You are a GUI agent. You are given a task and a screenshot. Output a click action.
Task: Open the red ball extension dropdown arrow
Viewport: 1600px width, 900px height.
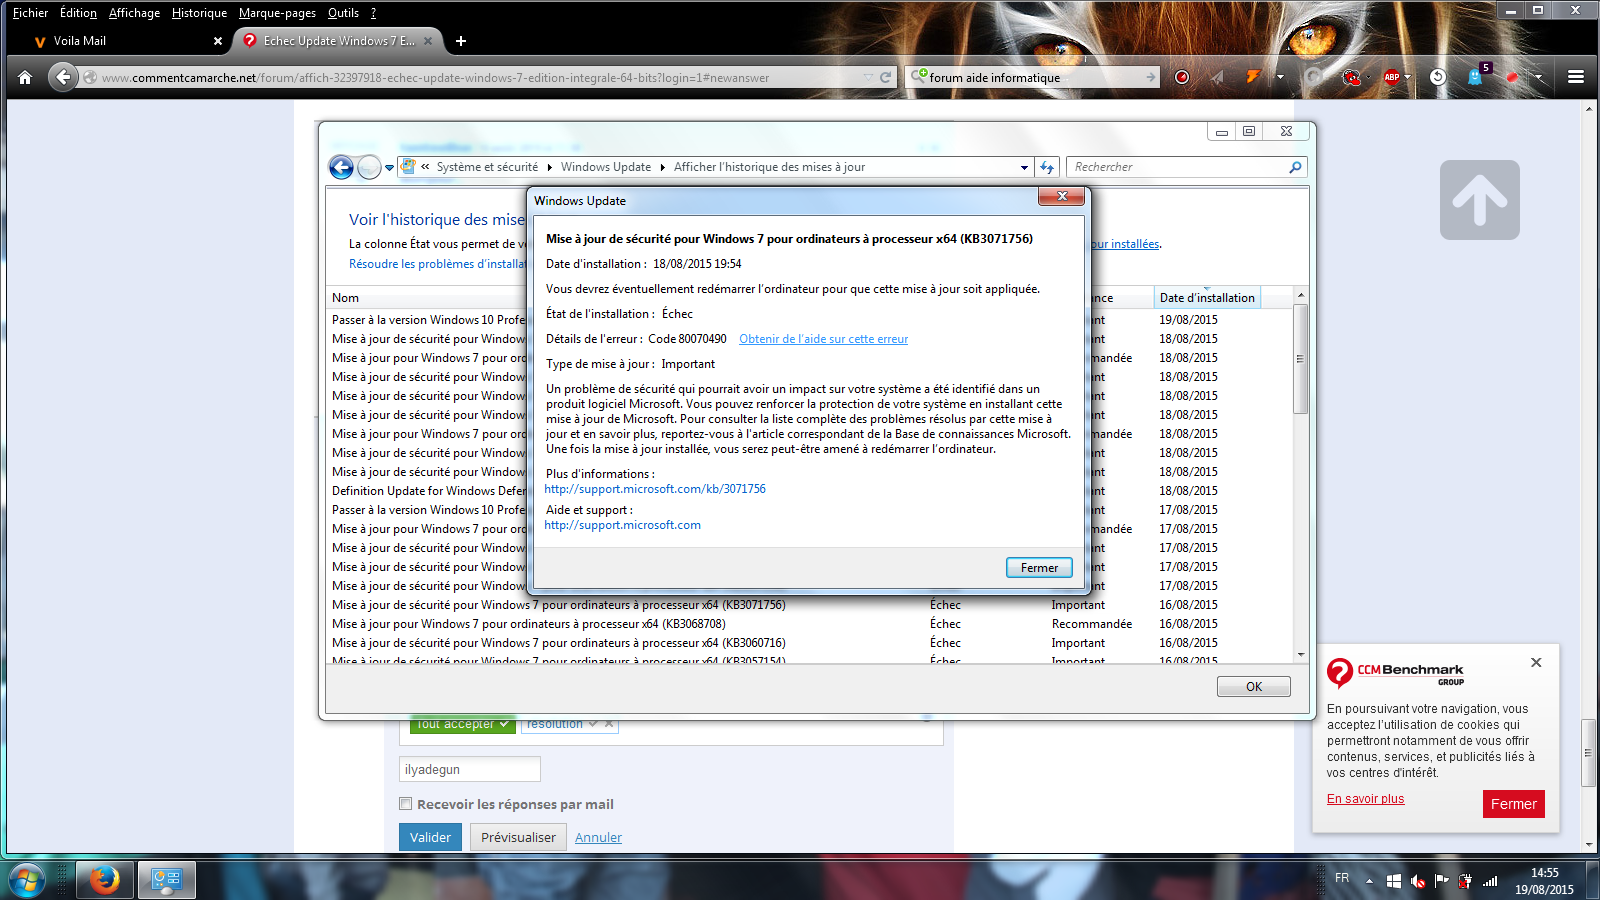(x=1539, y=77)
